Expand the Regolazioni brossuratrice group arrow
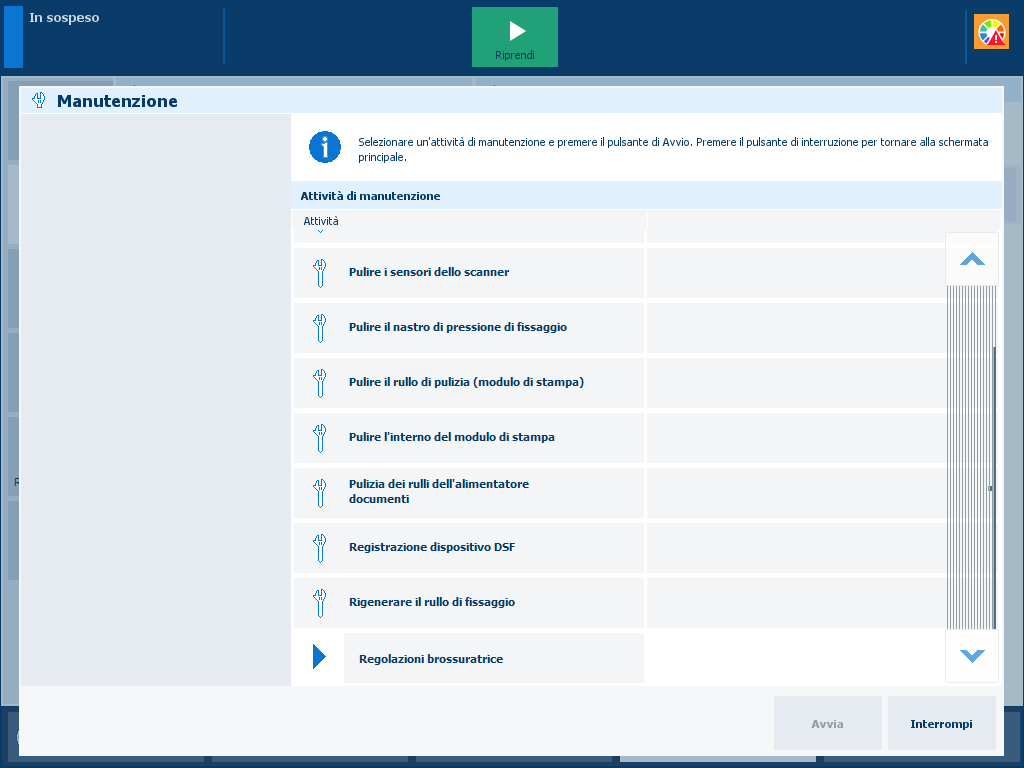The width and height of the screenshot is (1024, 768). [319, 656]
